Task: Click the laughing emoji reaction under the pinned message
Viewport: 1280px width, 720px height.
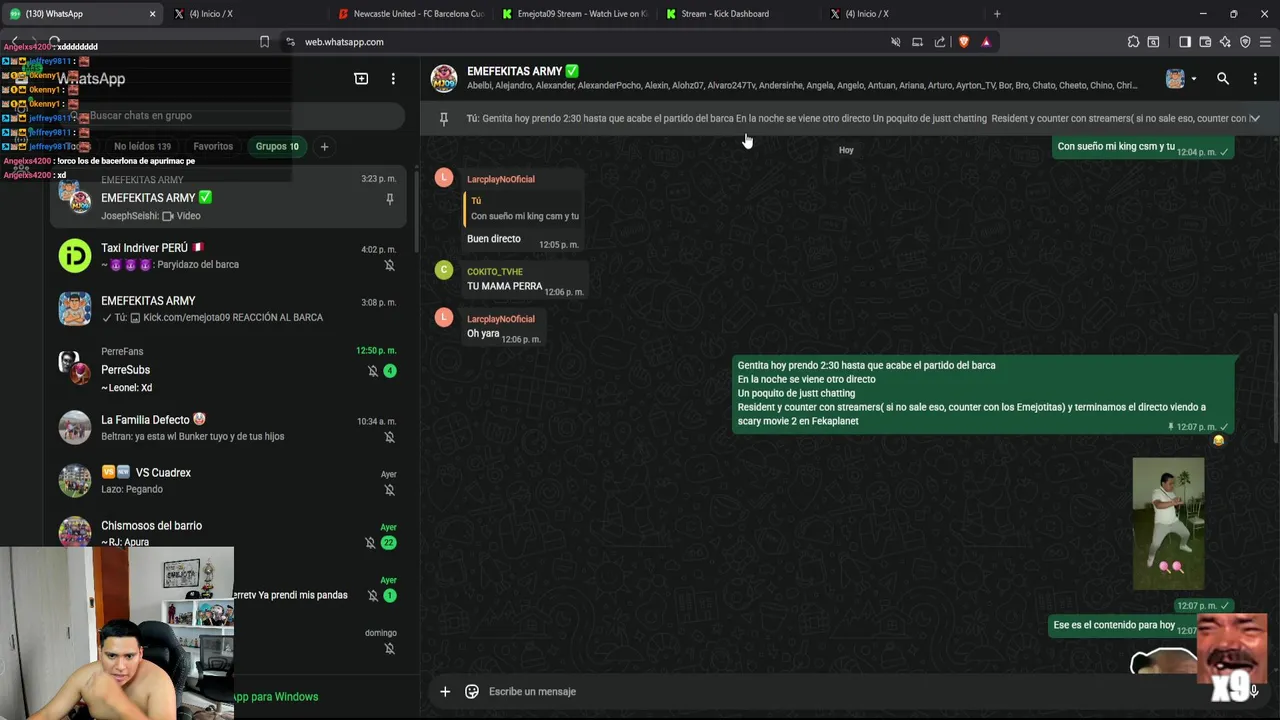Action: pos(1218,440)
